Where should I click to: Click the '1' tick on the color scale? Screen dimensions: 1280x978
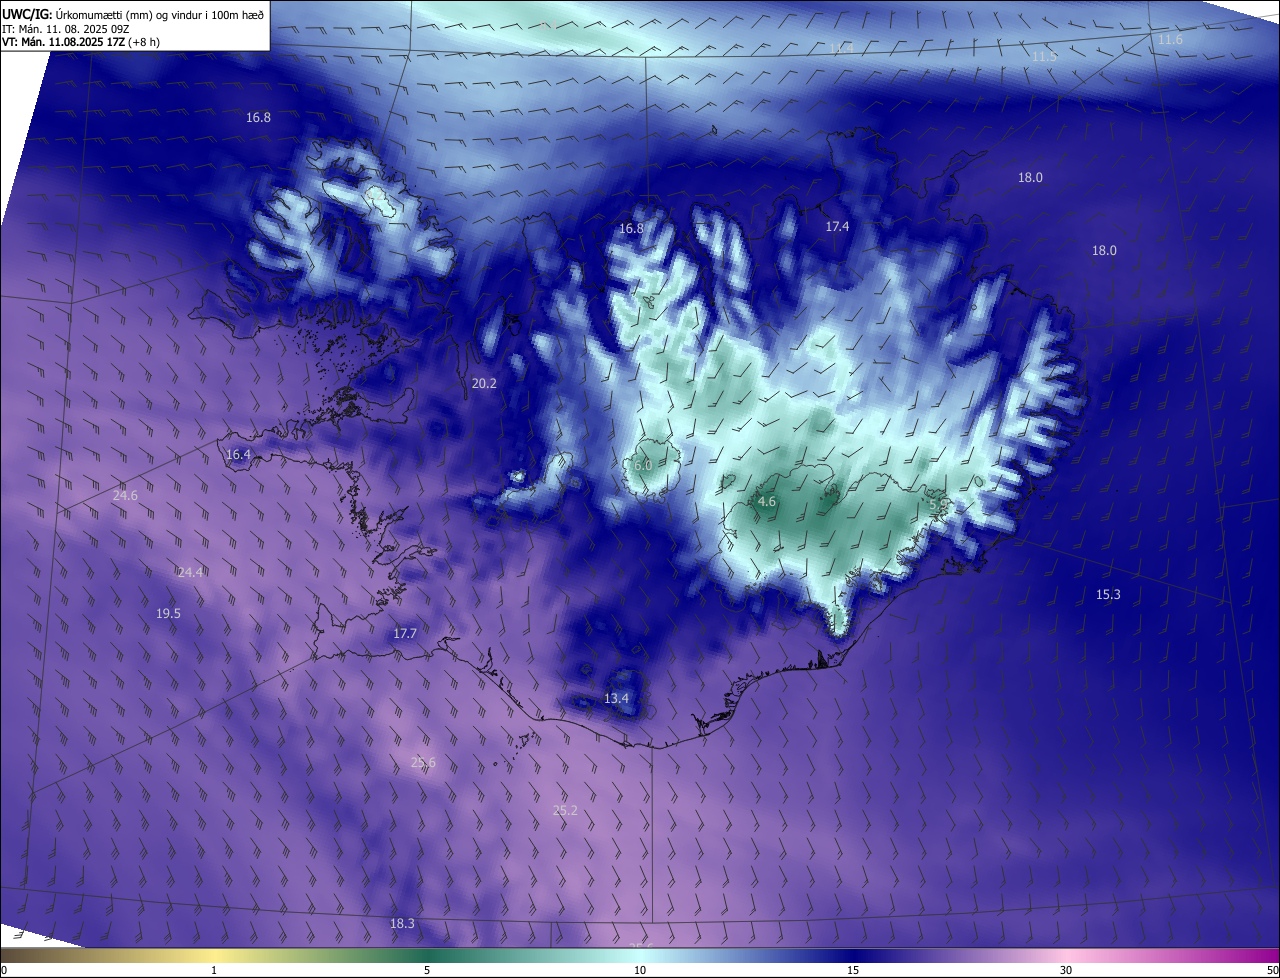[214, 970]
